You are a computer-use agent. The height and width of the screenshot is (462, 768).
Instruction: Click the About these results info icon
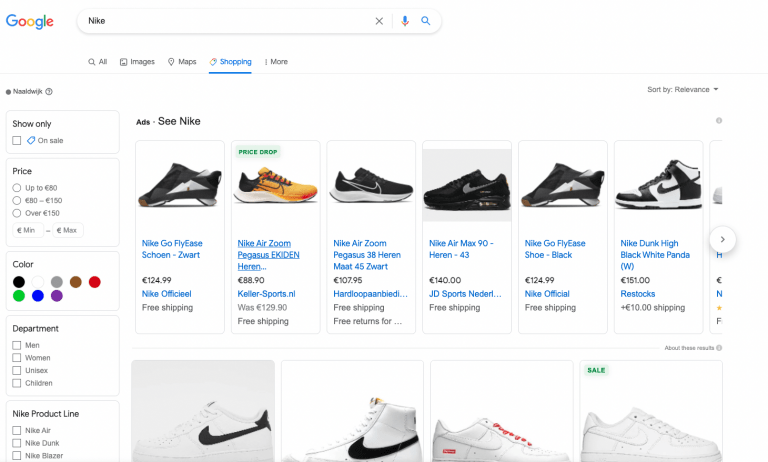pos(718,348)
